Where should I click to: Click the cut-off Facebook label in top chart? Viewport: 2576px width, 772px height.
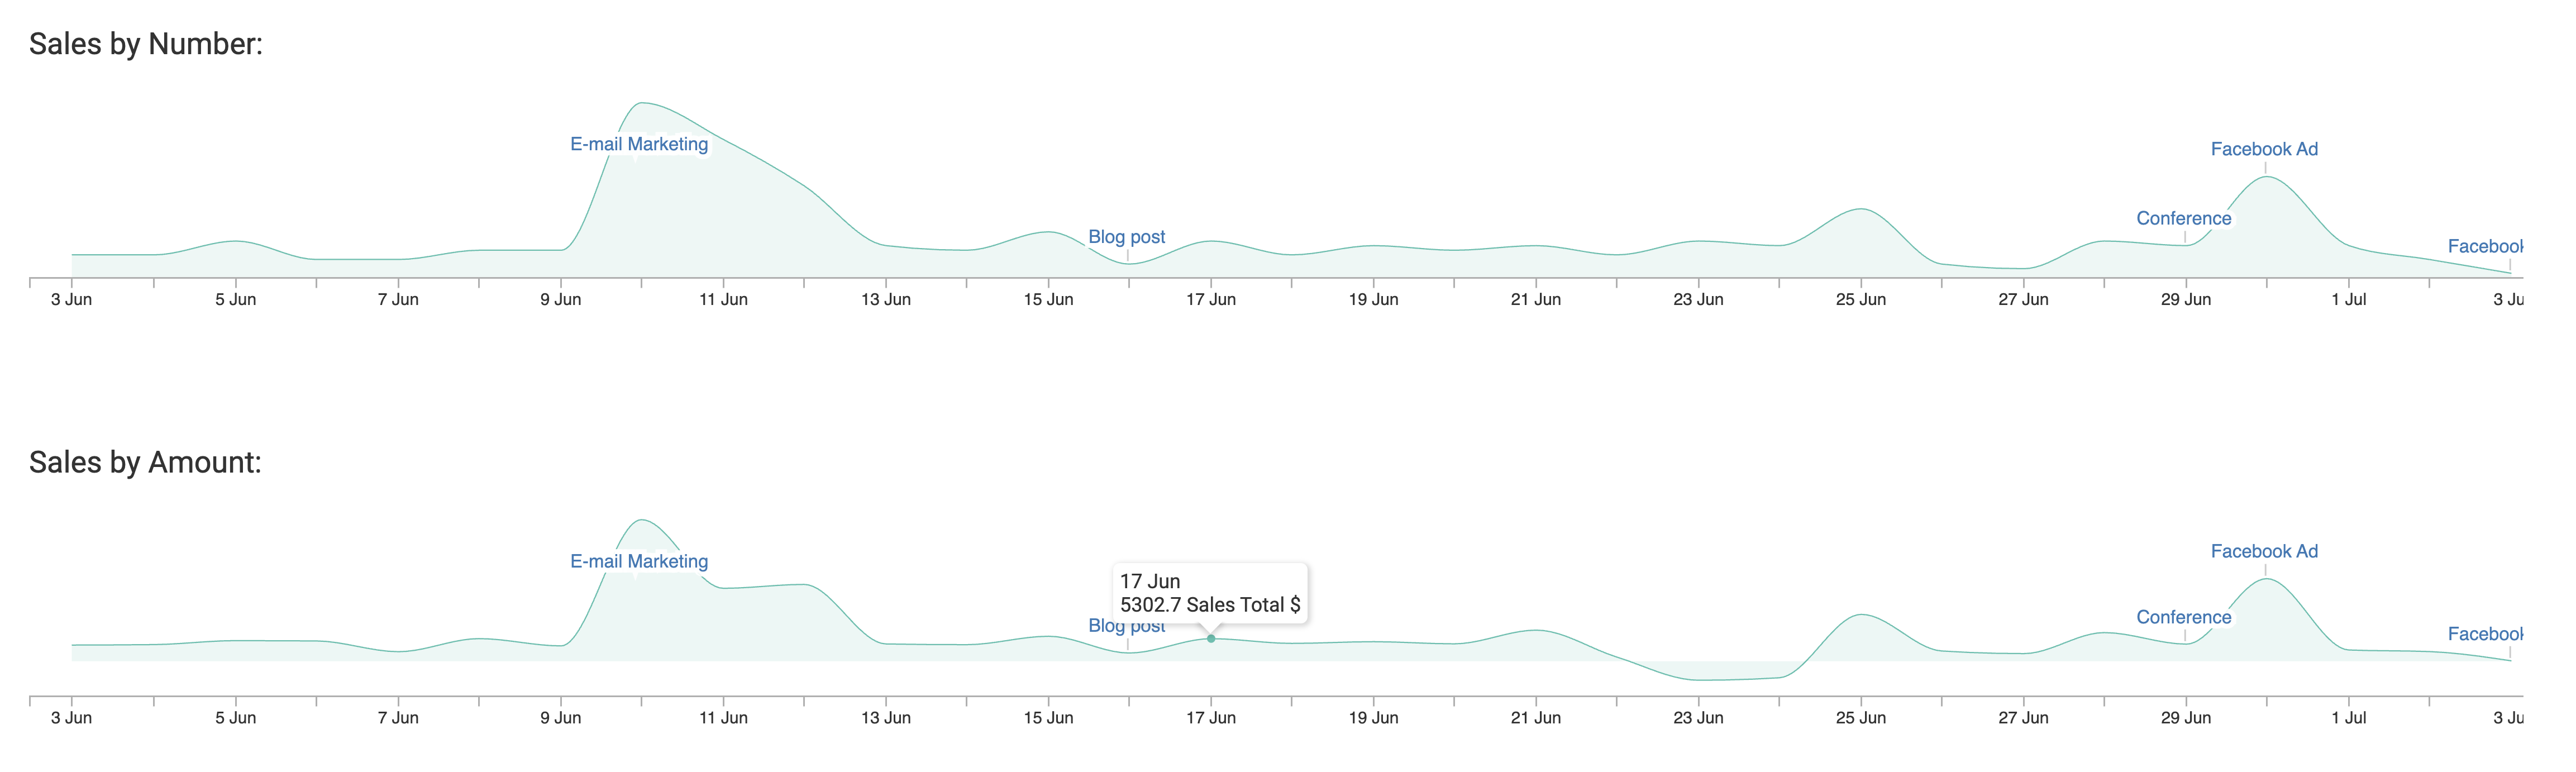[2485, 246]
